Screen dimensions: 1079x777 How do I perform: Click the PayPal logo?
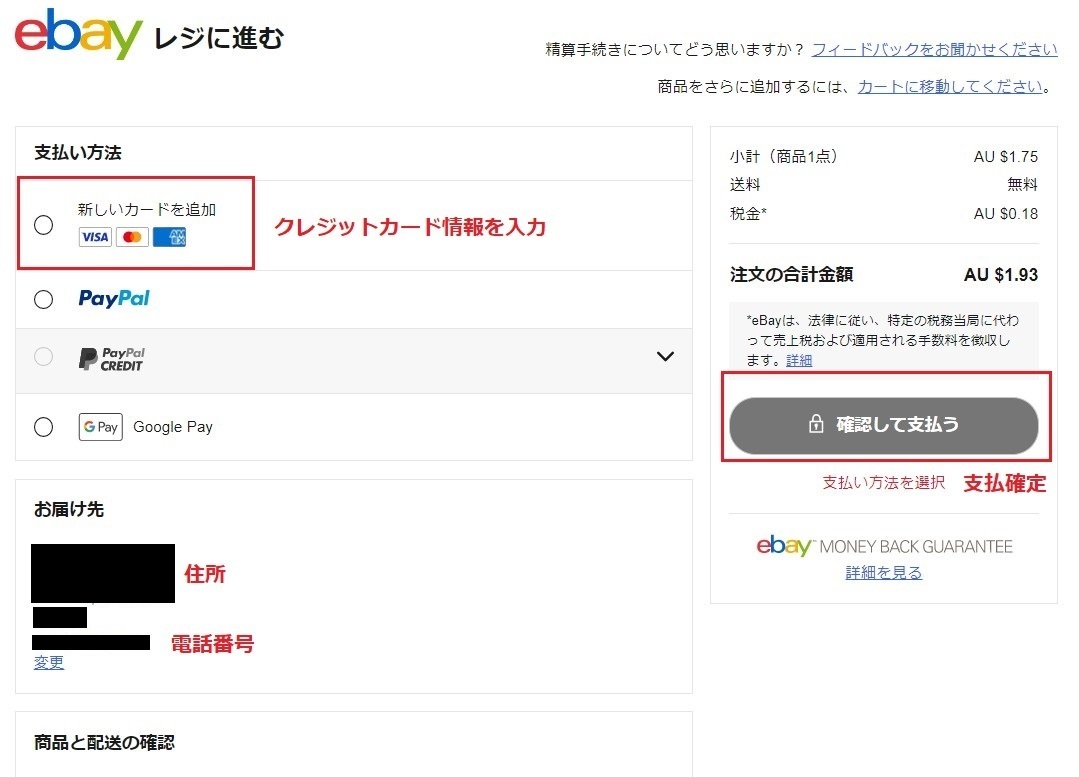pyautogui.click(x=114, y=299)
